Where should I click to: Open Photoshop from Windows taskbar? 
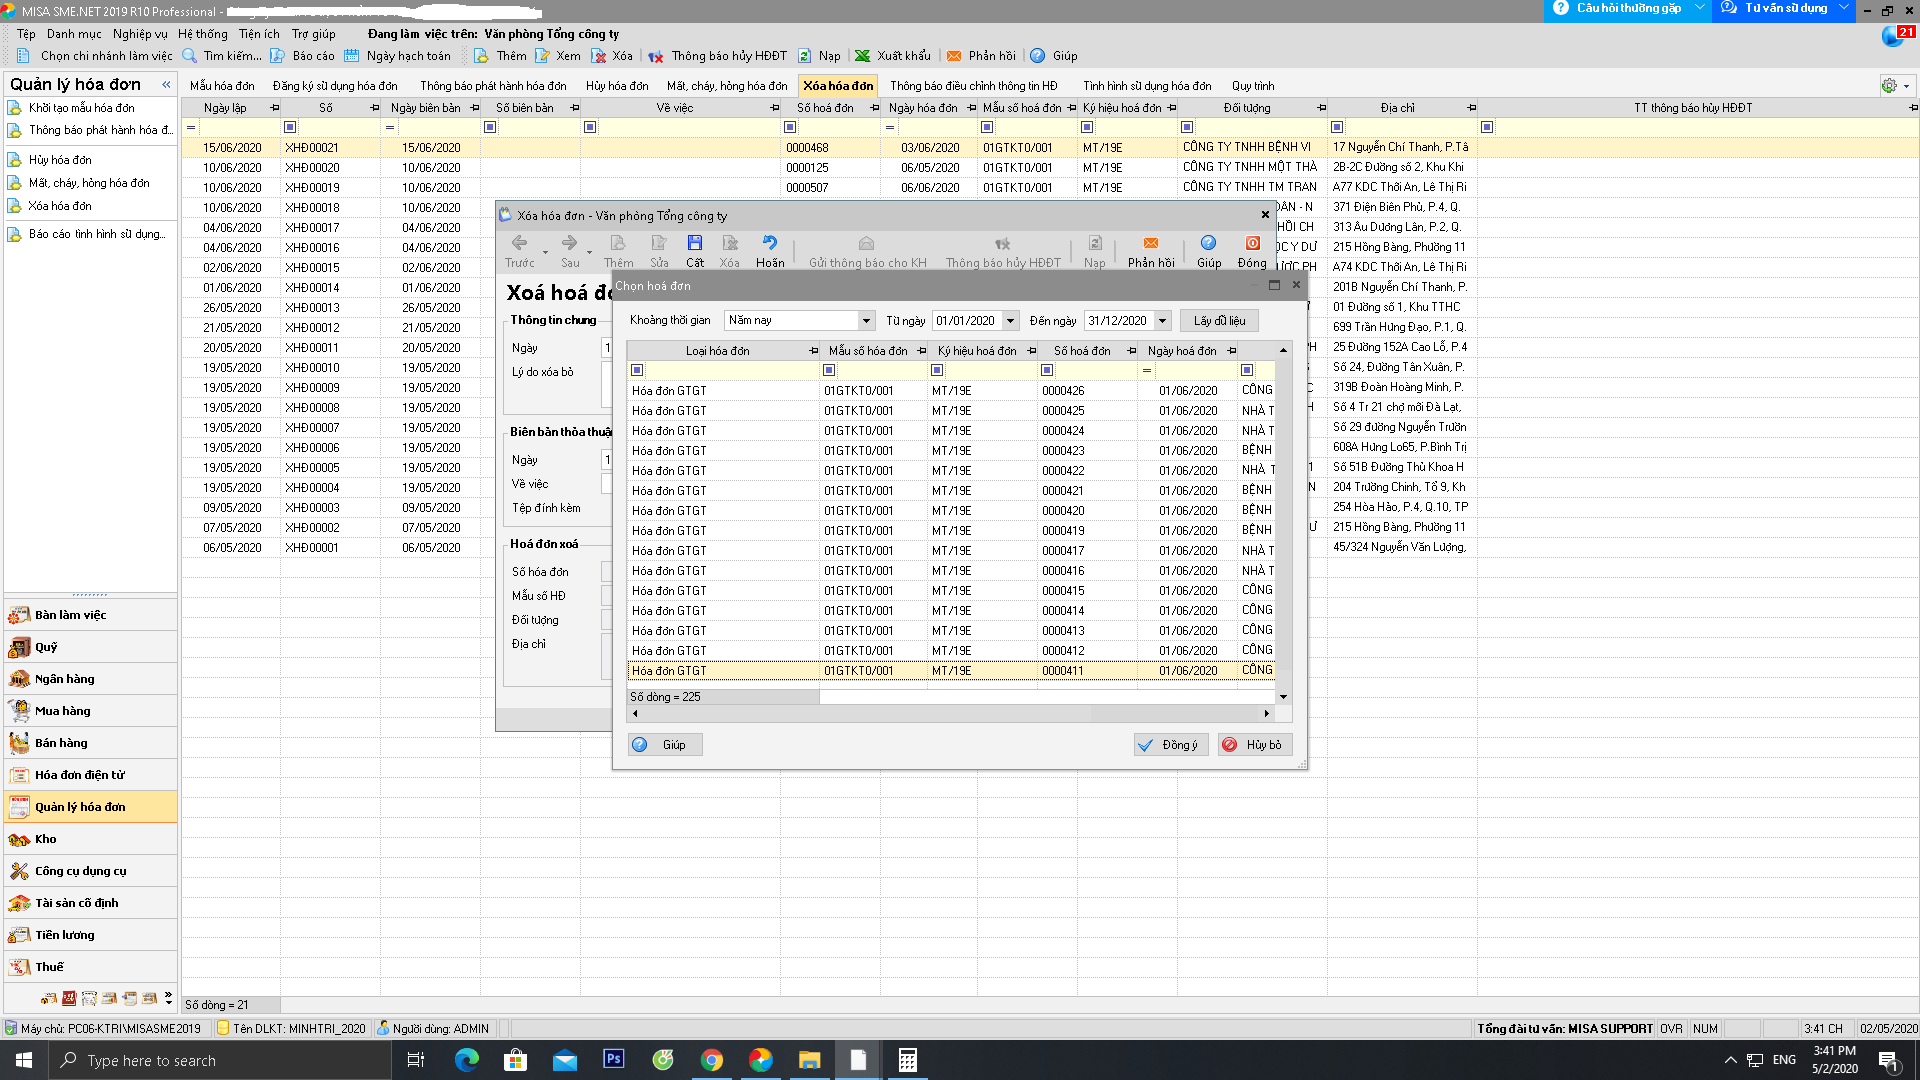613,1060
